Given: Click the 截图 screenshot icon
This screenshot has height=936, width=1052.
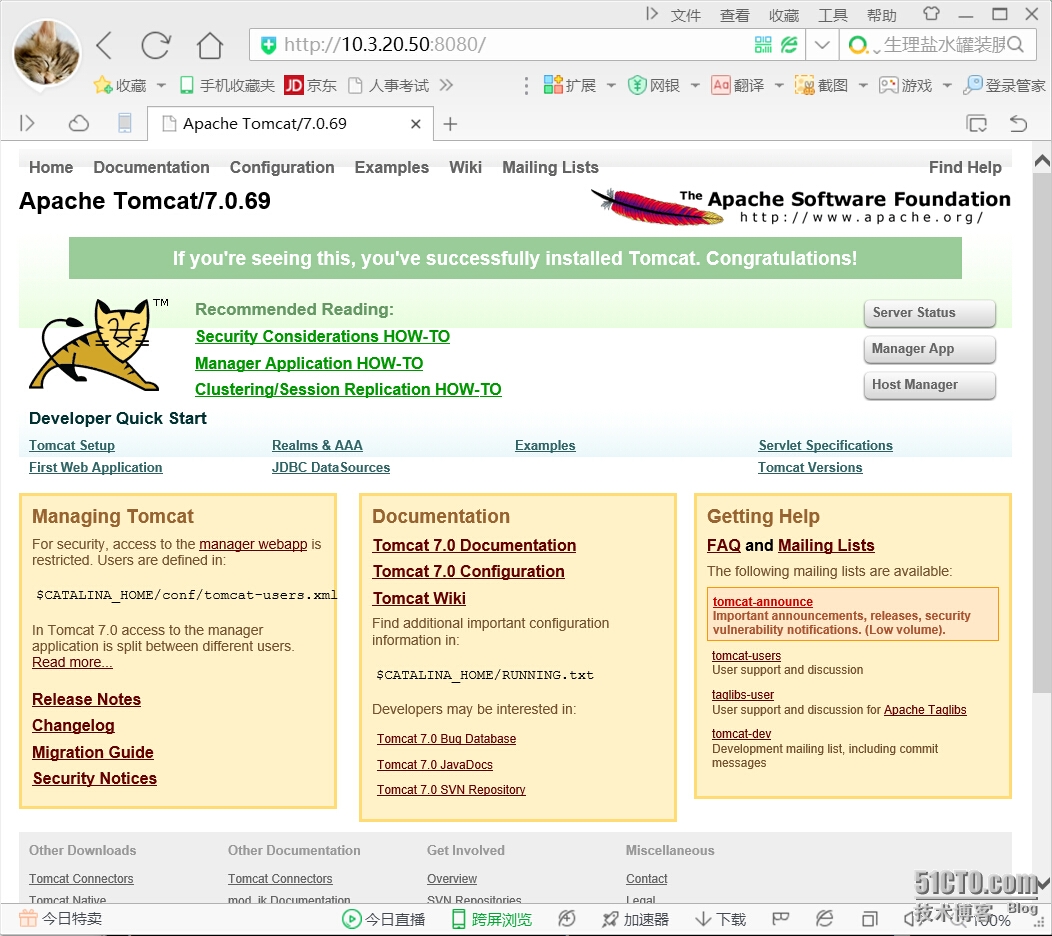Looking at the screenshot, I should click(x=804, y=85).
